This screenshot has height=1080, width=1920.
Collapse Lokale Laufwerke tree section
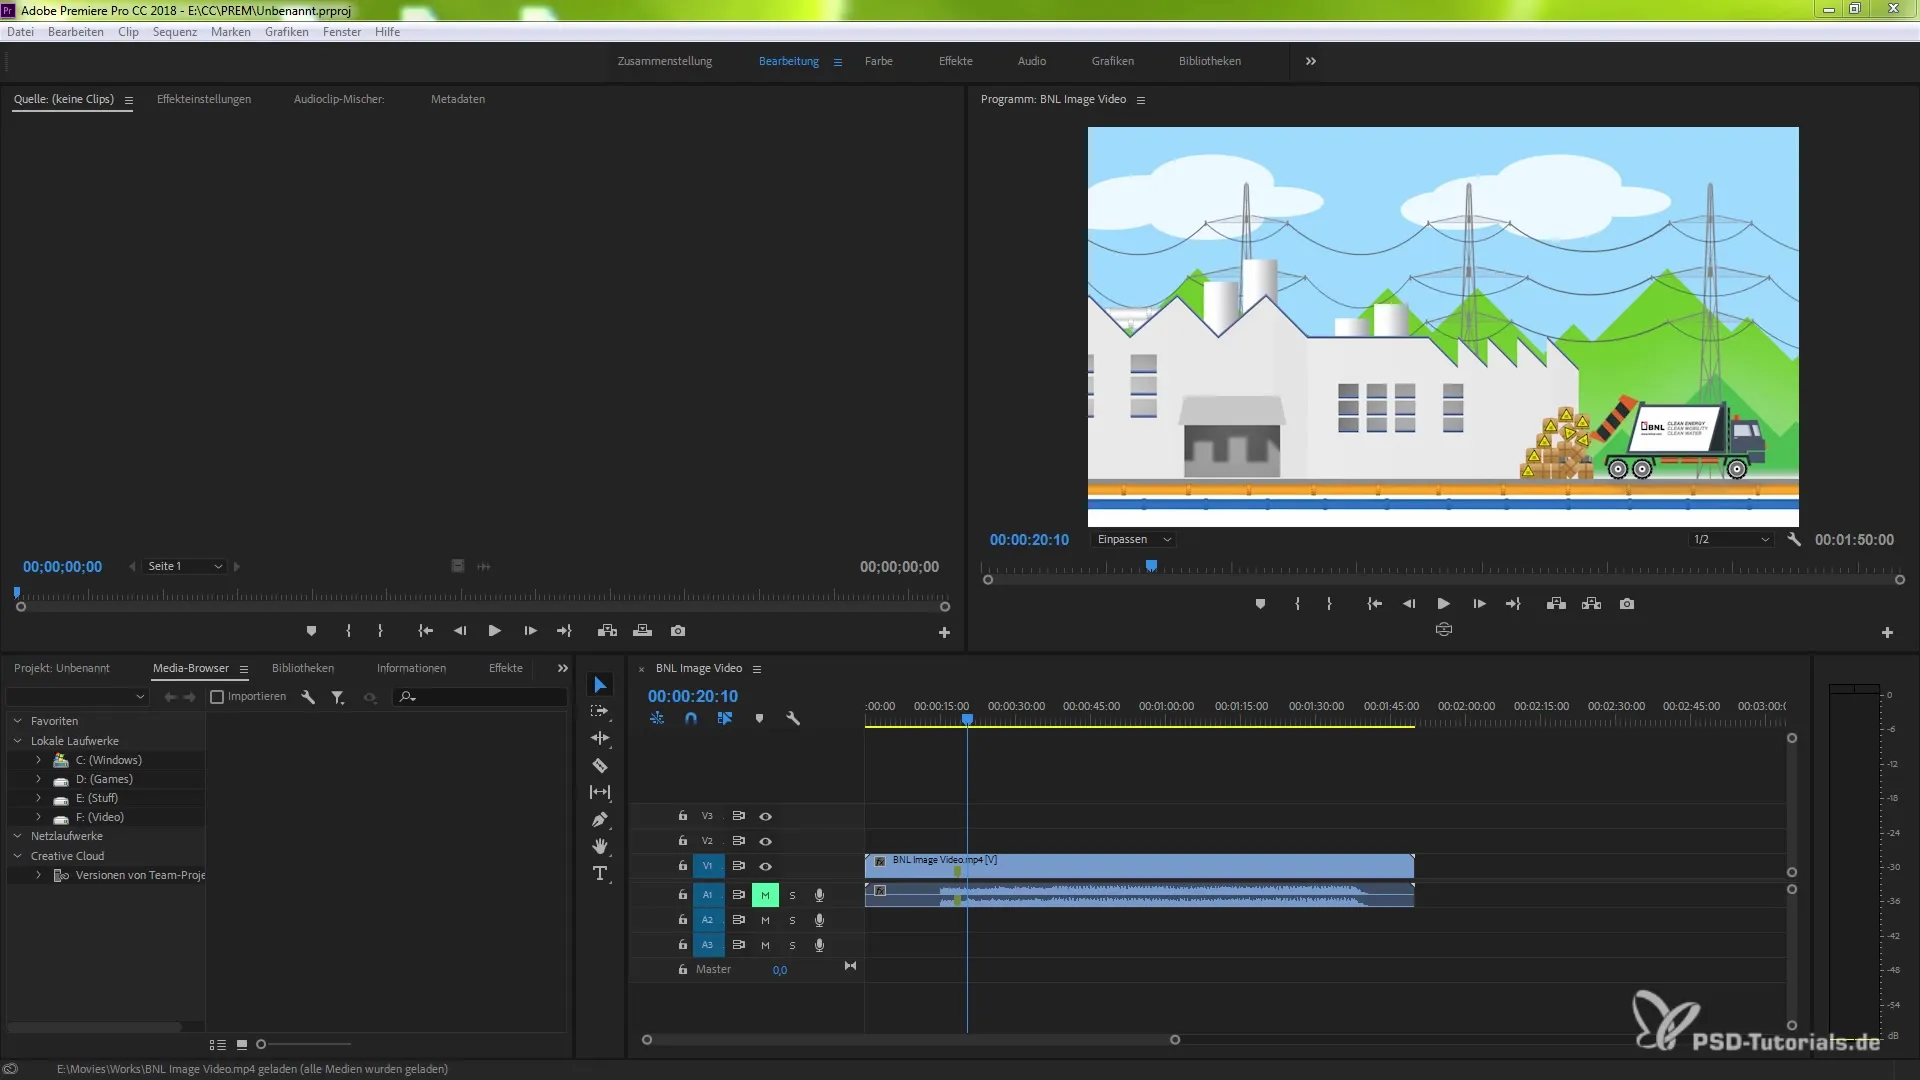point(17,741)
